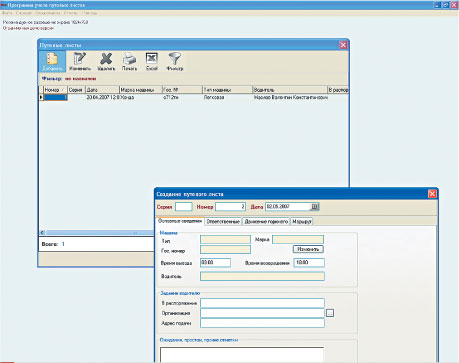Viewport: 459px width, 363px height.
Task: Click the Серия input field in the dialog
Action: click(x=184, y=207)
